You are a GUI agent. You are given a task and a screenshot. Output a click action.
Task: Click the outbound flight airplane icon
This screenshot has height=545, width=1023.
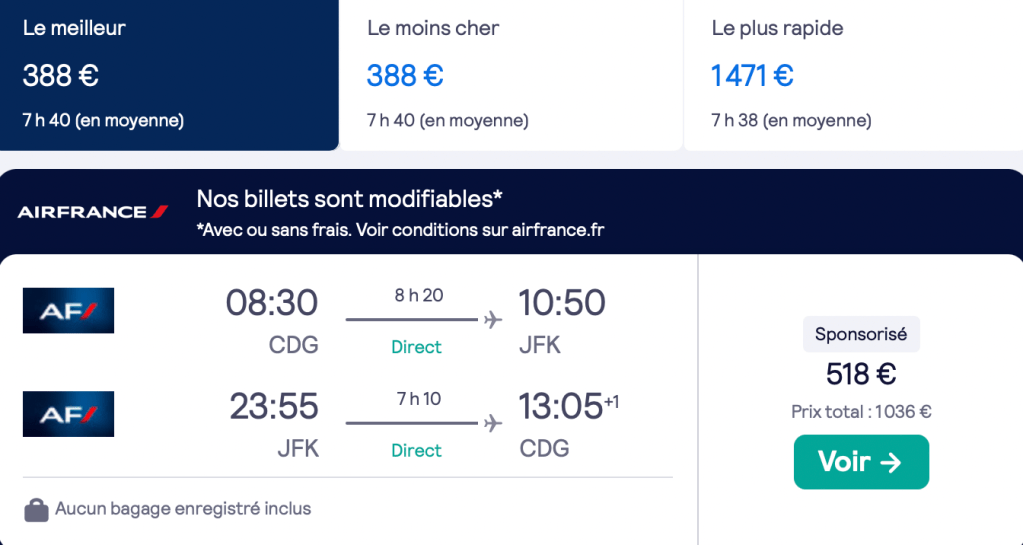tap(492, 320)
